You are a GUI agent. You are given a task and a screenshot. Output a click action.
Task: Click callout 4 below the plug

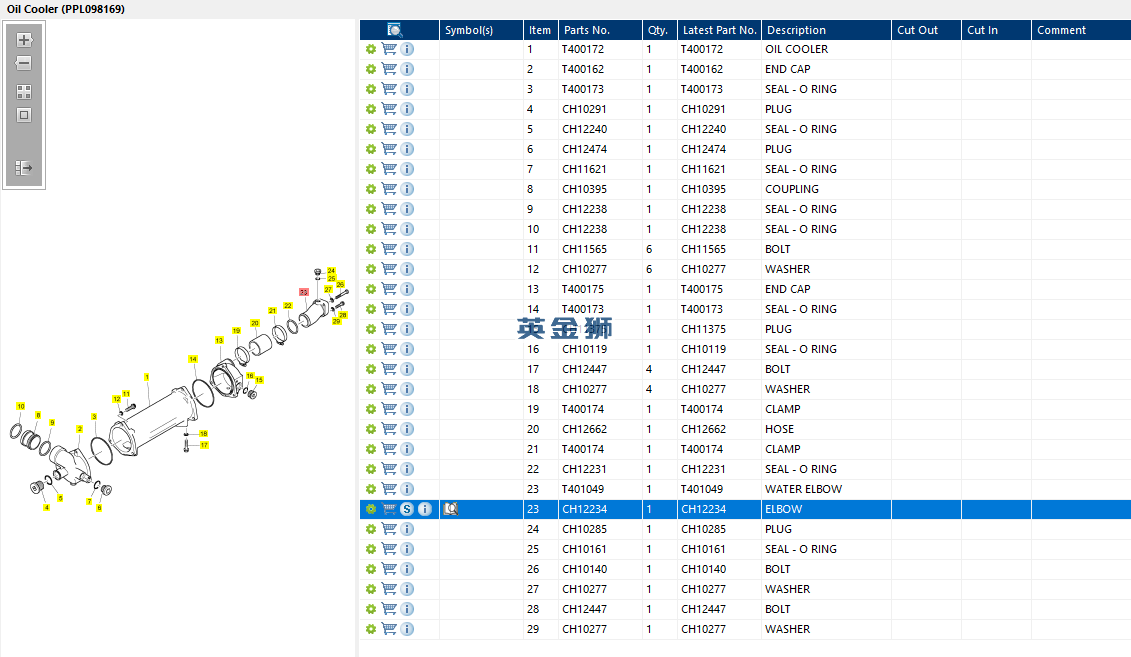pos(47,508)
